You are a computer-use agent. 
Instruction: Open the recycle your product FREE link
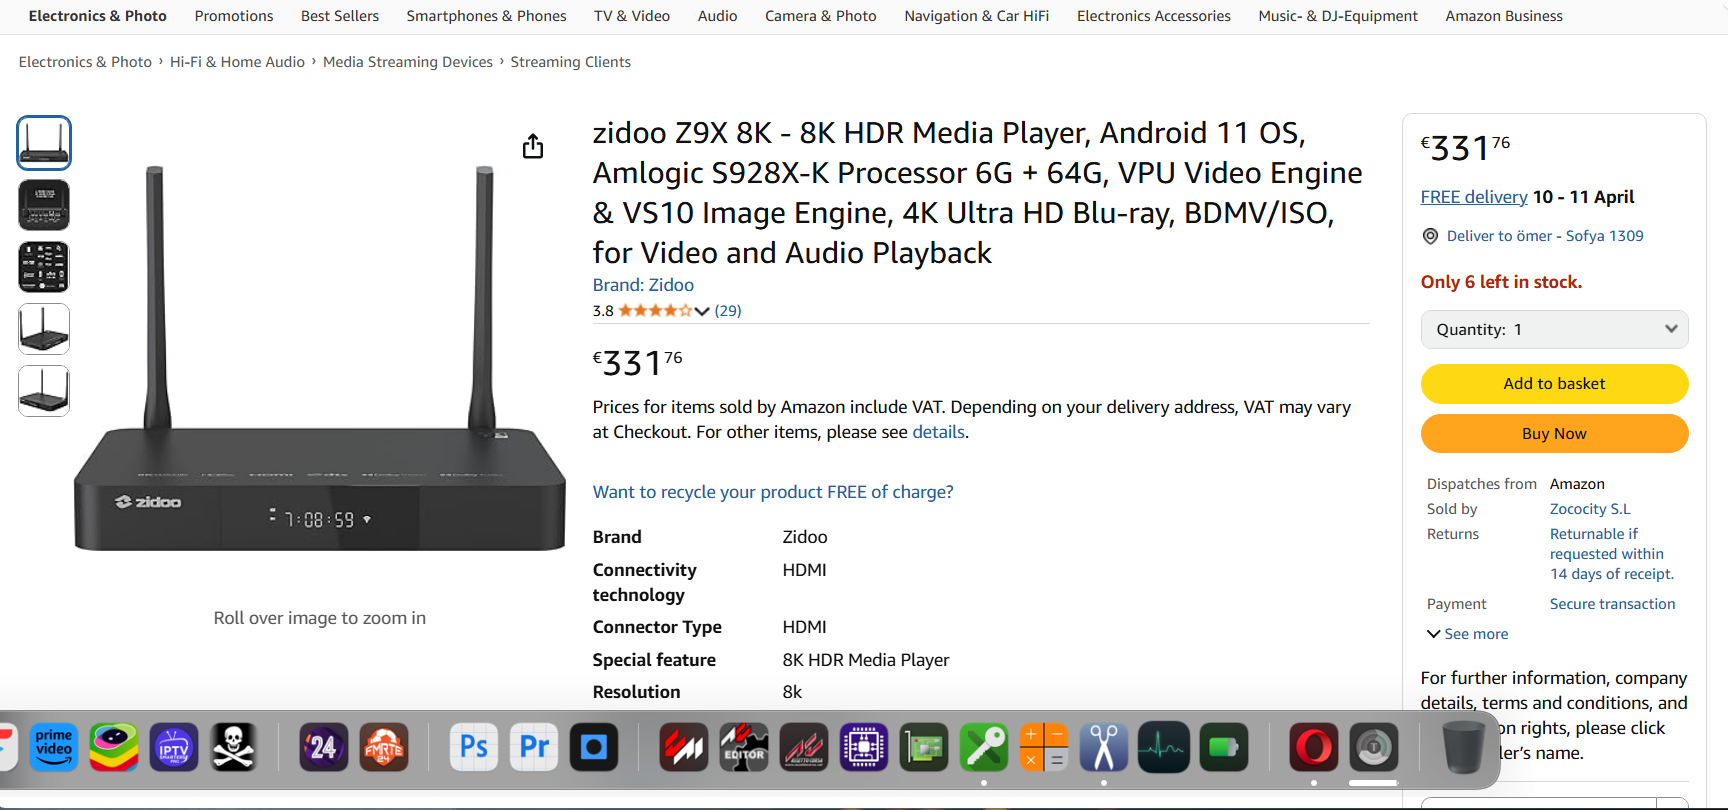point(773,492)
